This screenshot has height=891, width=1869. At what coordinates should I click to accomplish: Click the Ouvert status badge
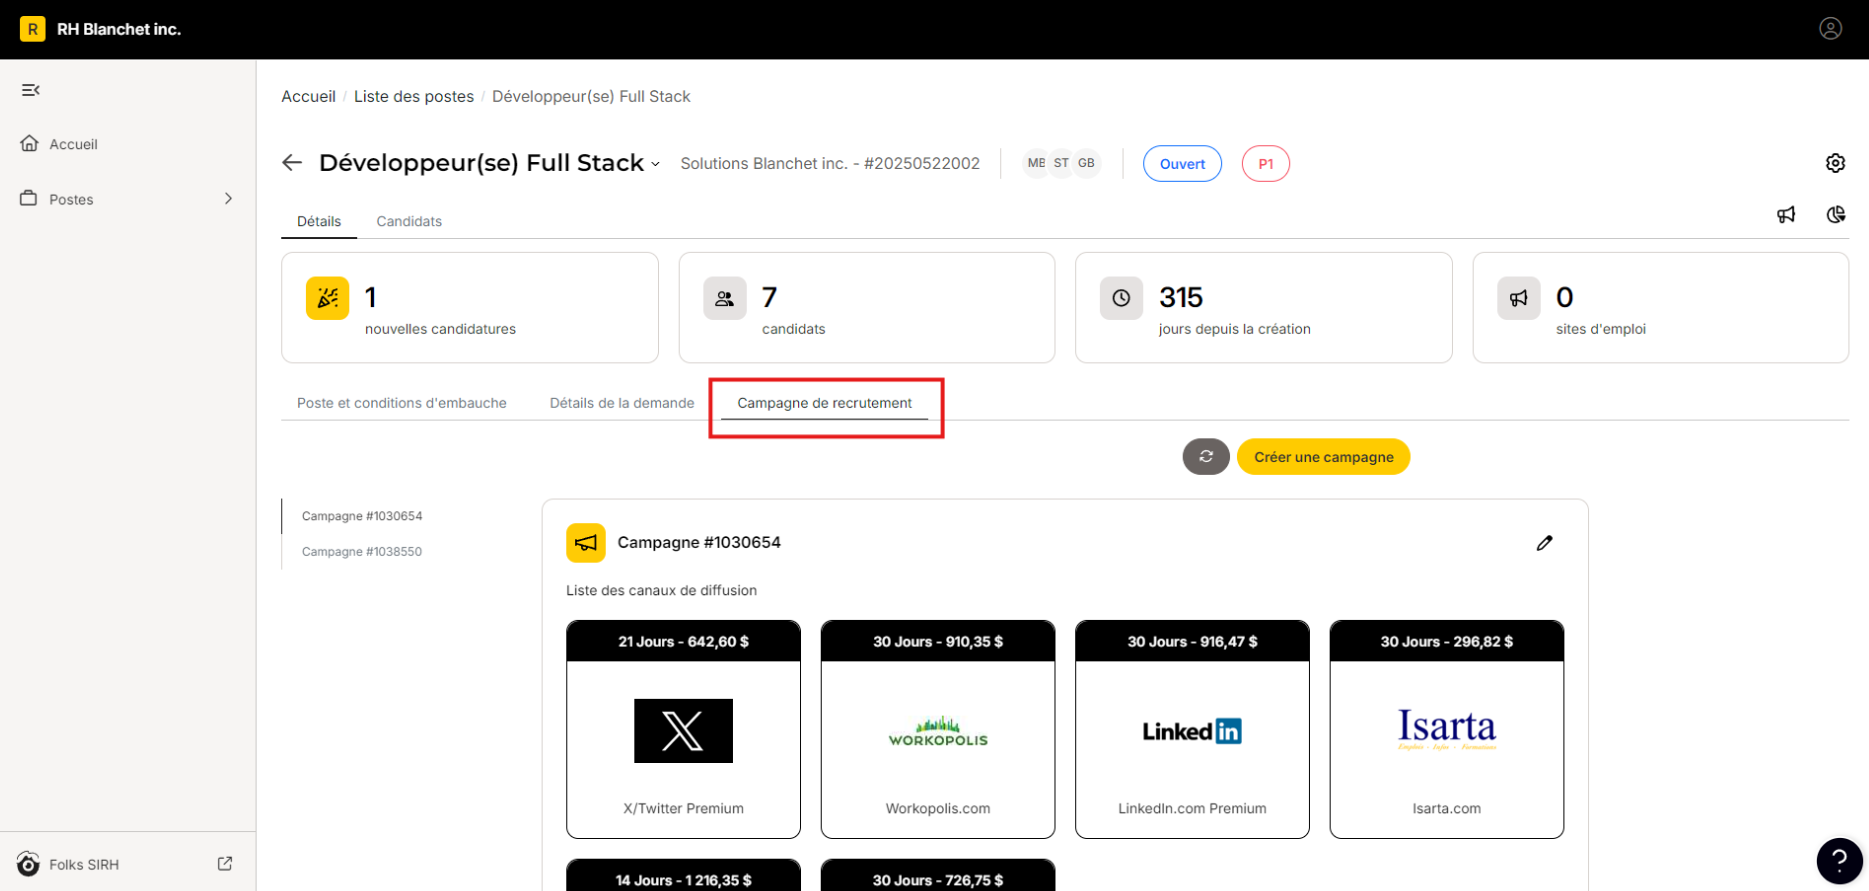[x=1182, y=164]
